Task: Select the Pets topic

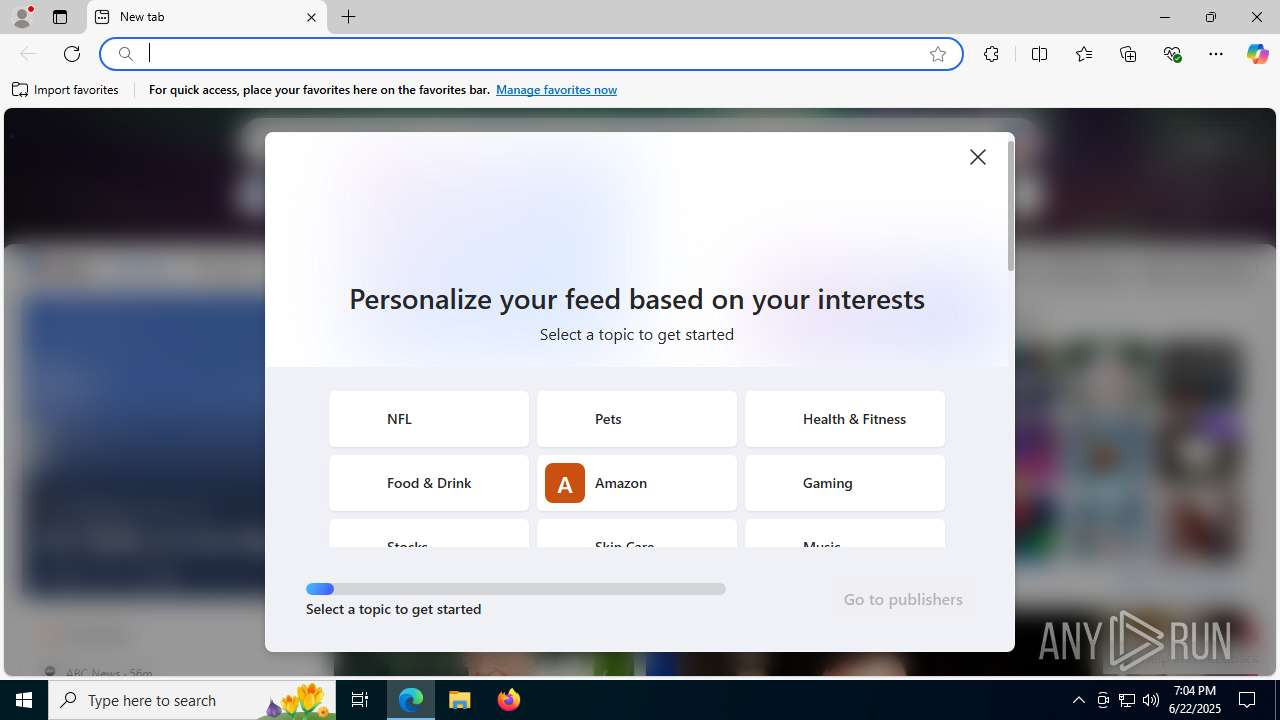Action: point(637,419)
